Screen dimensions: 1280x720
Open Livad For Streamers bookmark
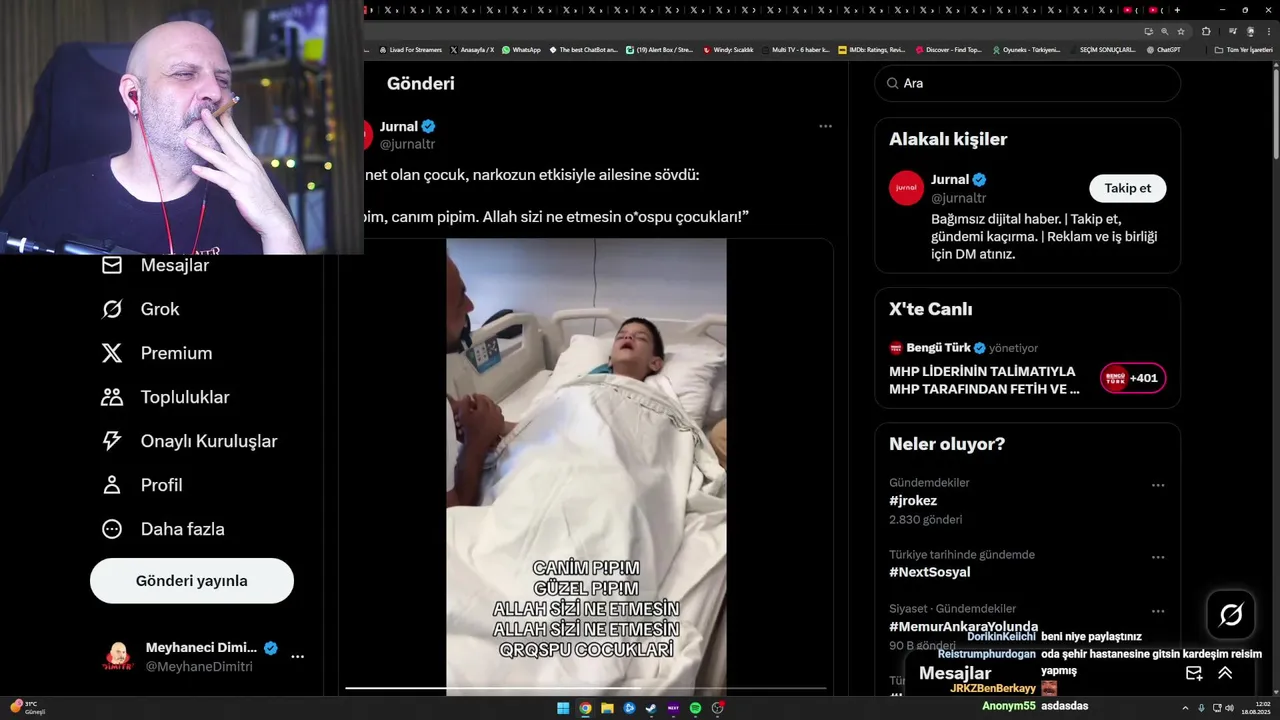point(410,49)
